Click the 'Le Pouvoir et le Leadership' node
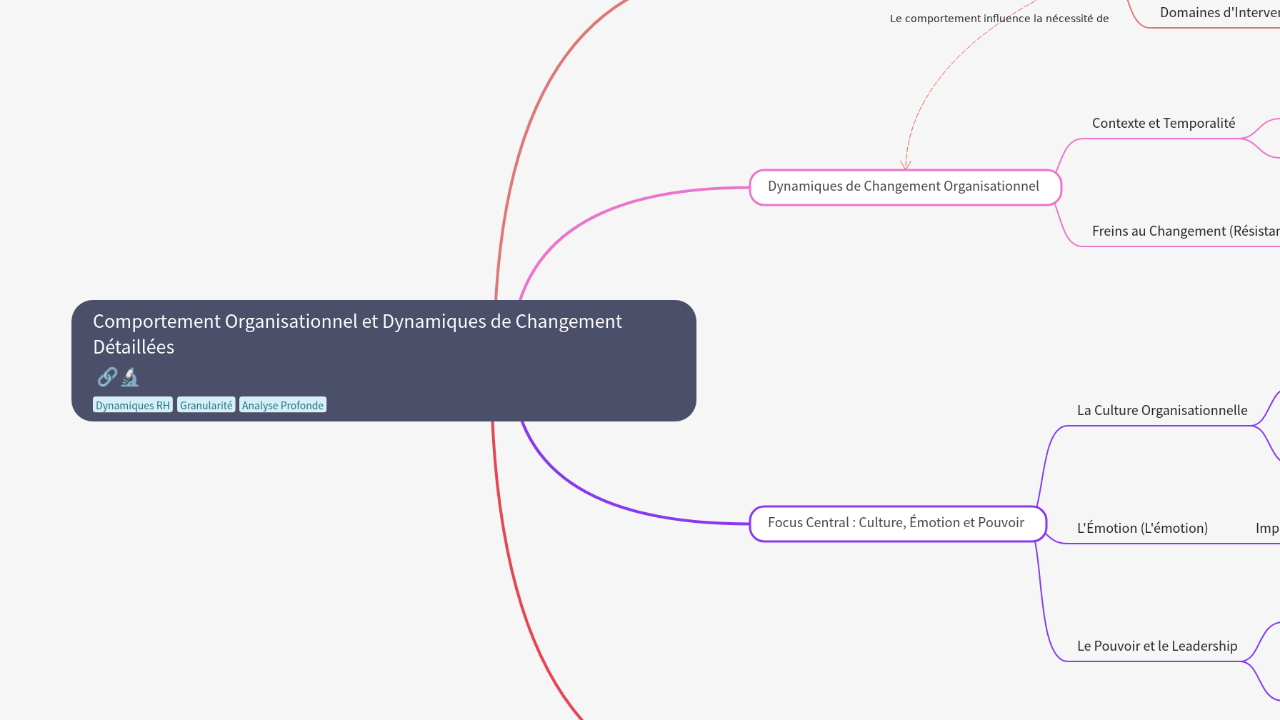Image resolution: width=1280 pixels, height=720 pixels. point(1156,645)
